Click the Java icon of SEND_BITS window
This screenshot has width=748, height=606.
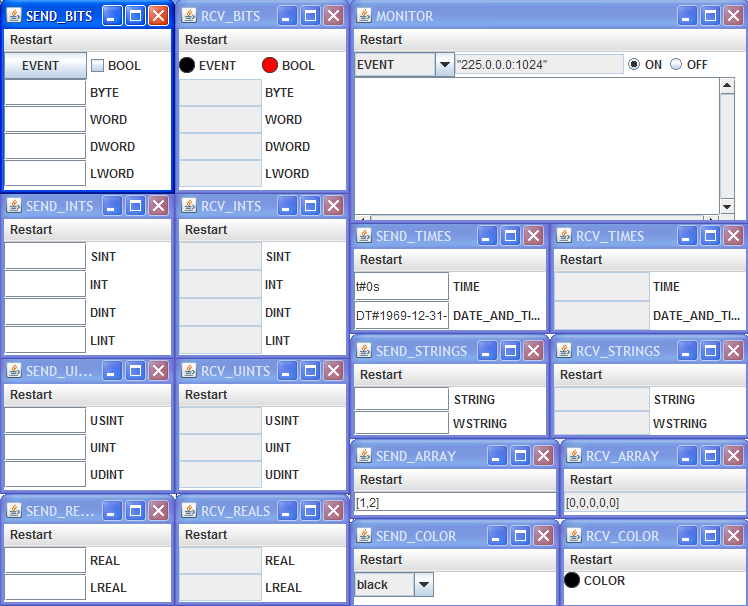[x=14, y=16]
